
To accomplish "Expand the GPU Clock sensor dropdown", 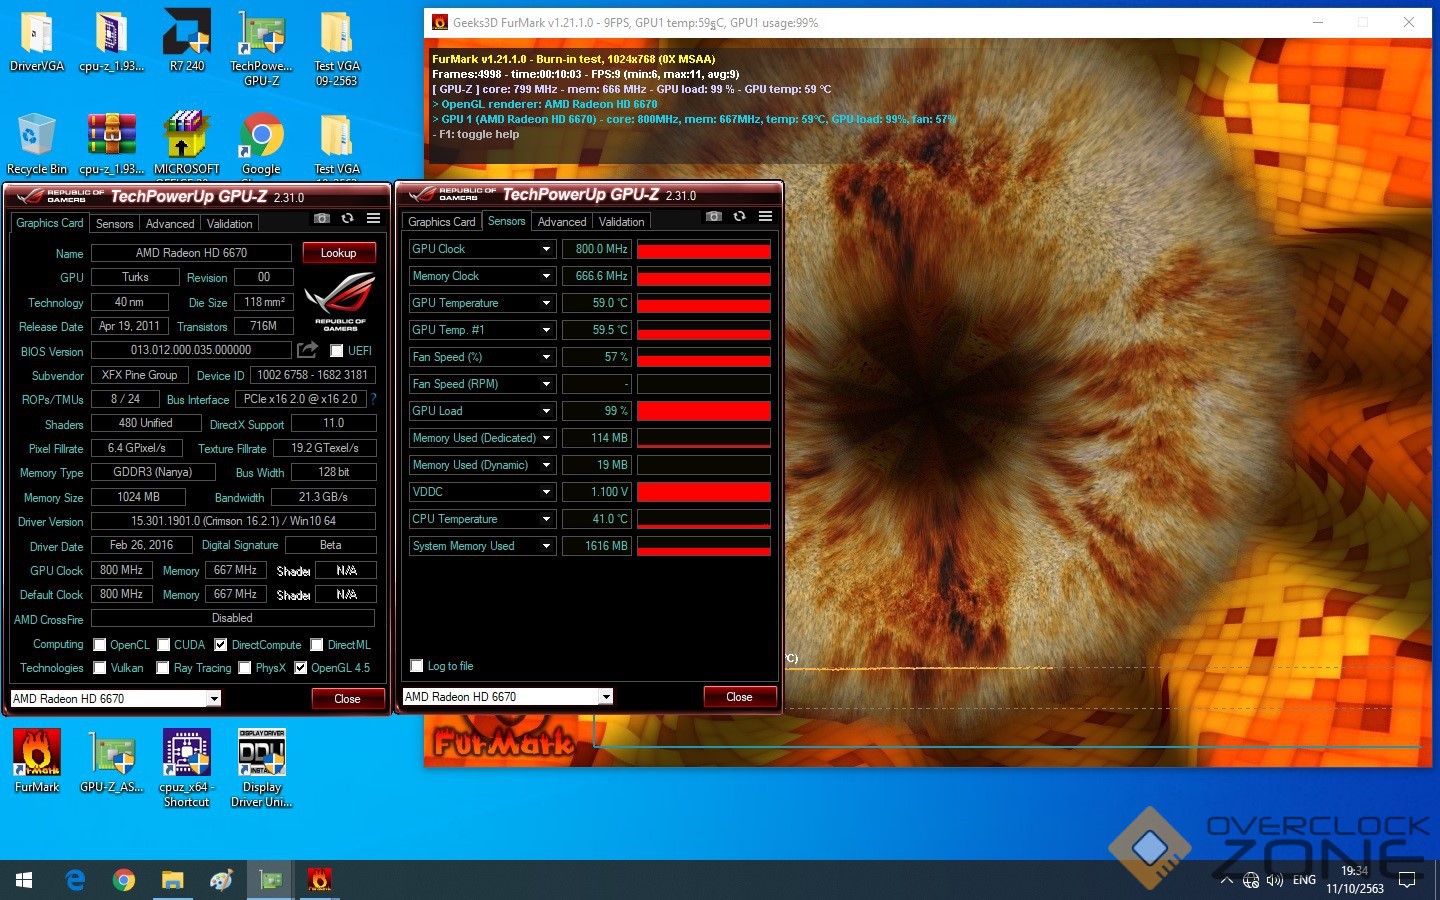I will pos(546,249).
